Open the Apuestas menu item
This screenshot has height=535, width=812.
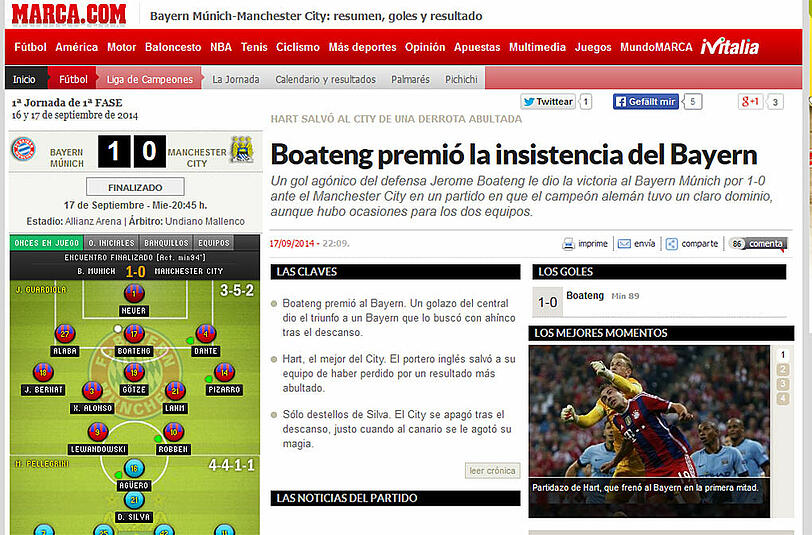477,47
